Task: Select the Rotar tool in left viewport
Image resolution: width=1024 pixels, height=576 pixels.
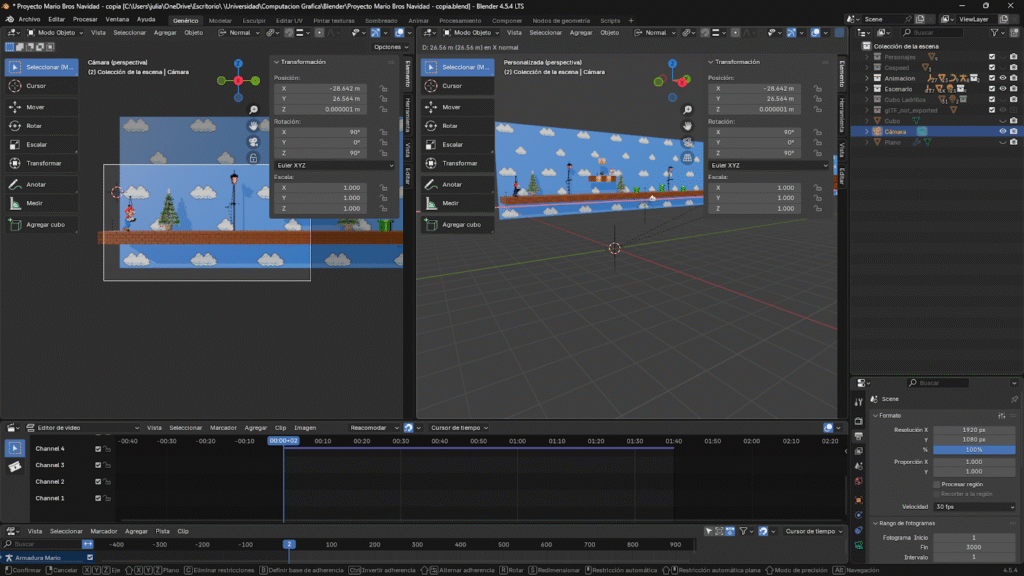Action: [40, 126]
